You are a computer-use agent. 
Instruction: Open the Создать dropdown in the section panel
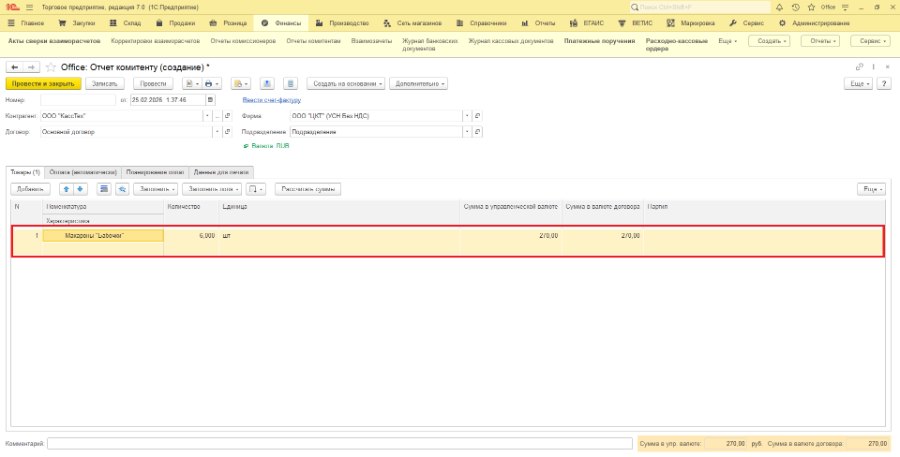pyautogui.click(x=770, y=41)
